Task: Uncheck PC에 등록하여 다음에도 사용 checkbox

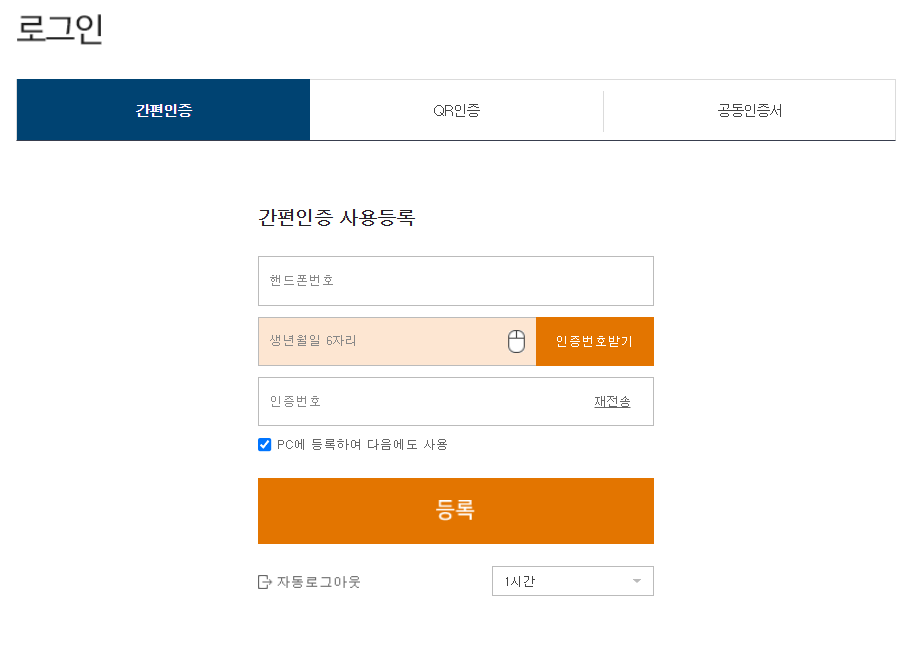Action: coord(265,445)
